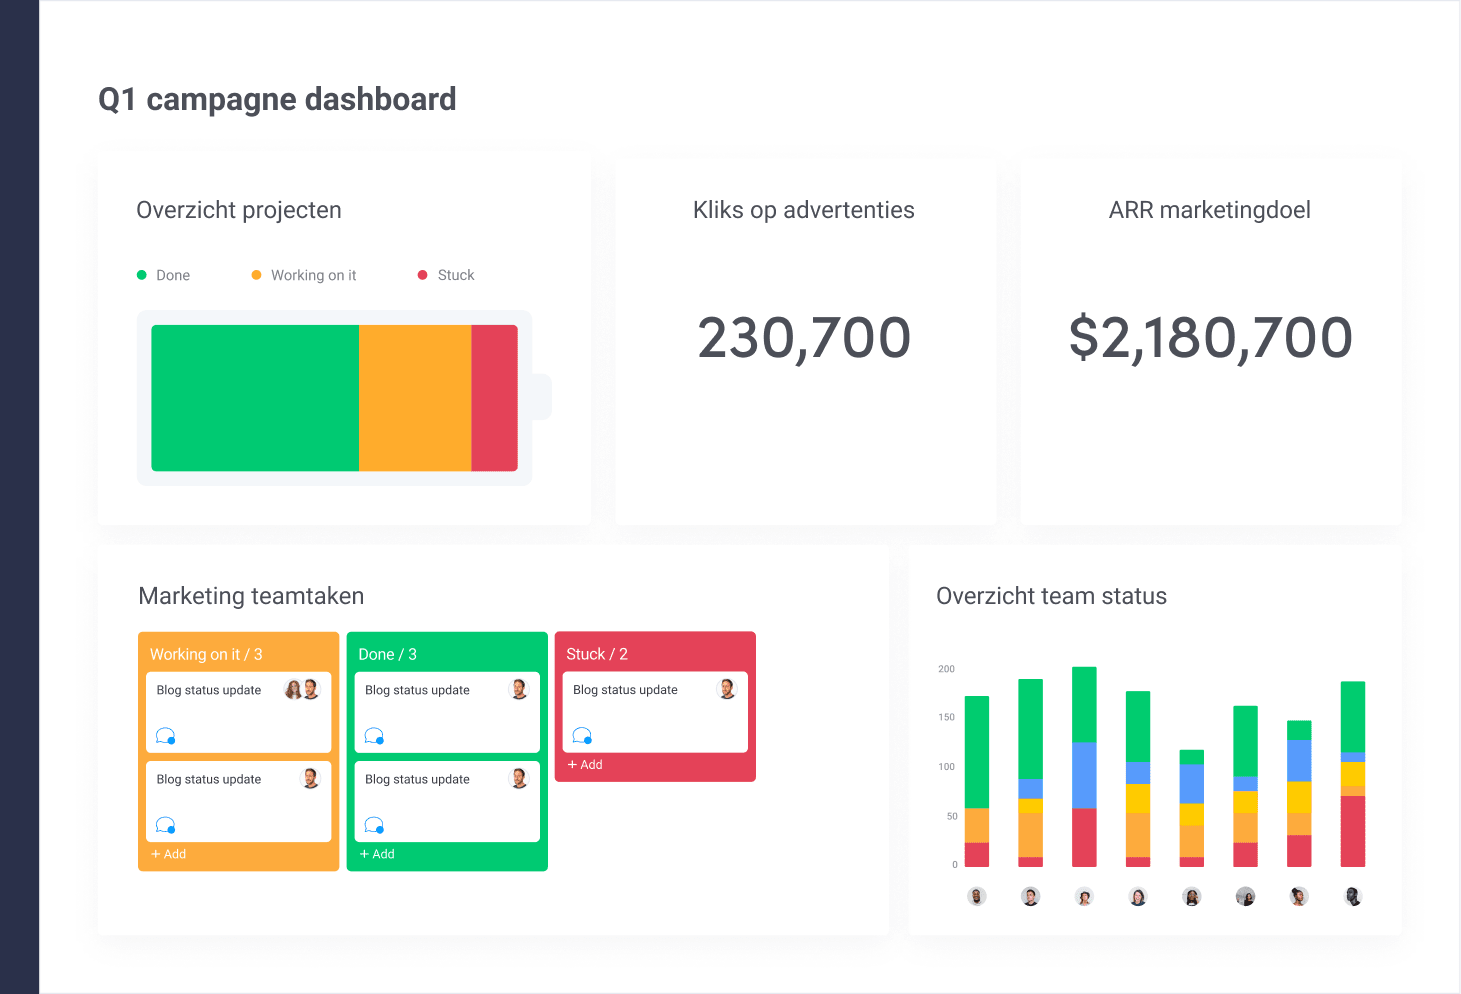Toggle the Working on it legend item
1461x994 pixels.
click(304, 275)
